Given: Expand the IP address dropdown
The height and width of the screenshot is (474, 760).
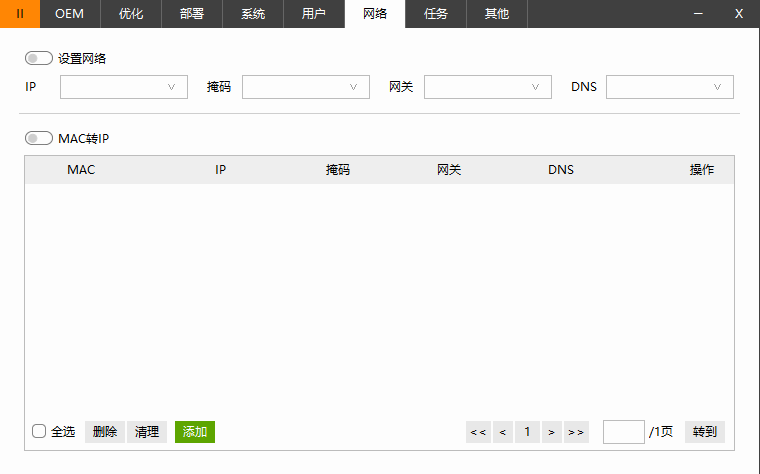Looking at the screenshot, I should click(x=124, y=87).
